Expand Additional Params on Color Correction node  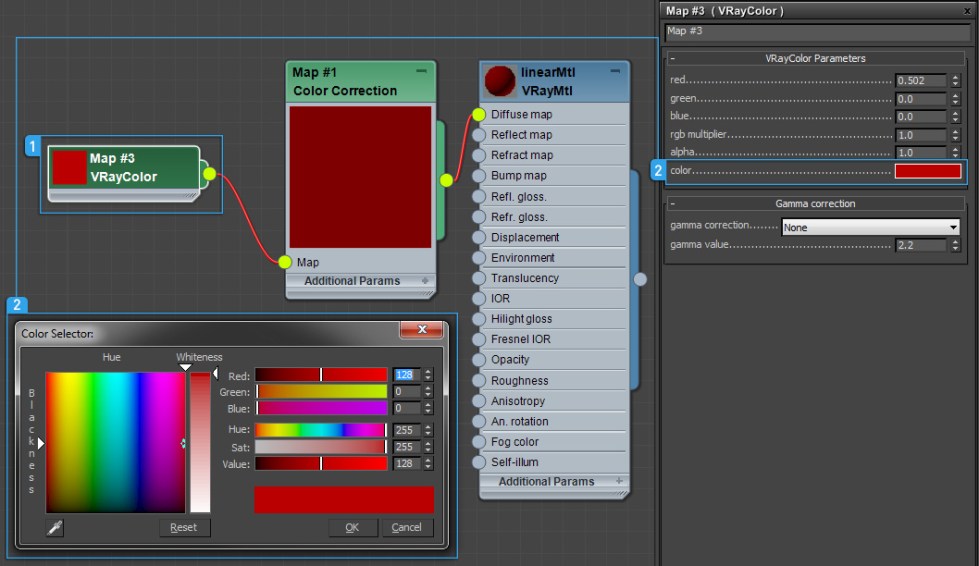coord(425,281)
